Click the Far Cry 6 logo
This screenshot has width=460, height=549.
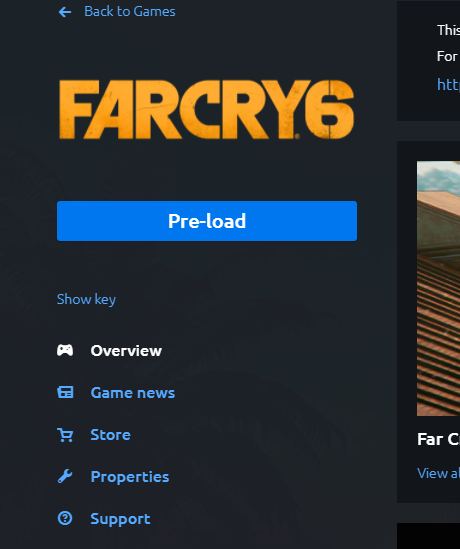pyautogui.click(x=207, y=110)
